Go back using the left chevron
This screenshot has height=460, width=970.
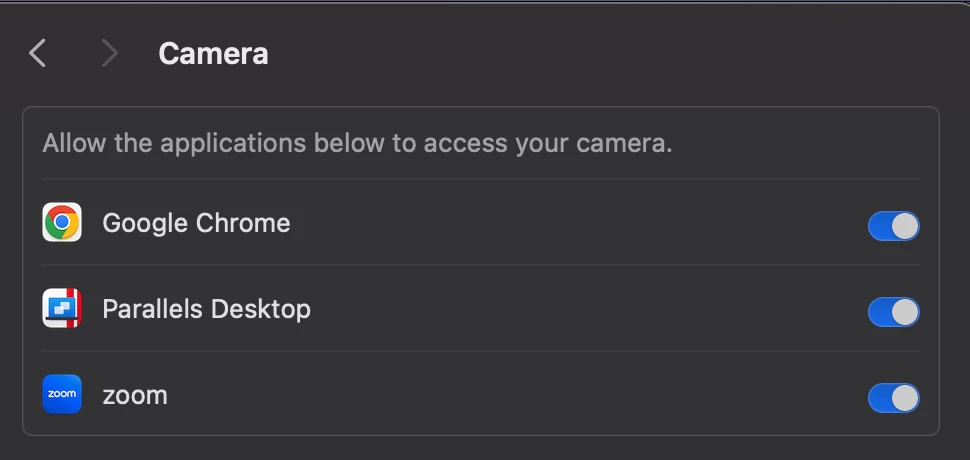tap(37, 53)
